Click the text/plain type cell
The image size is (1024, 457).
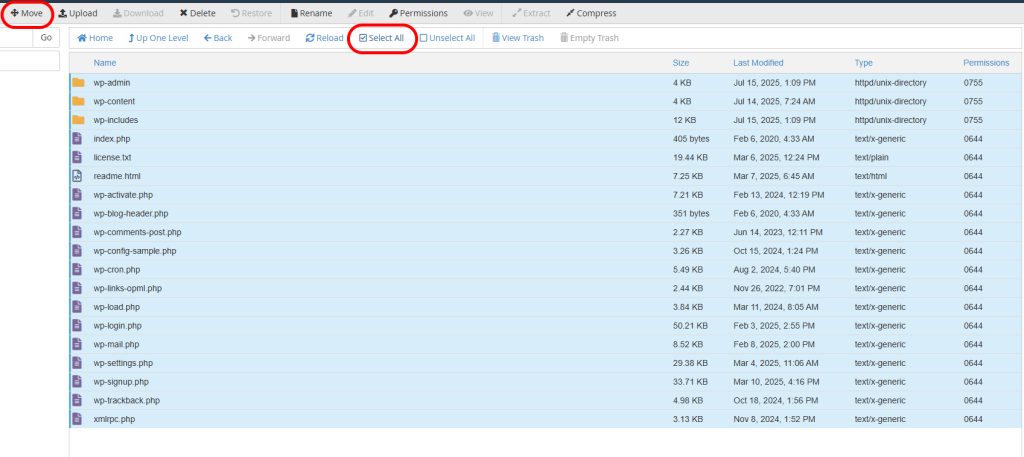871,157
